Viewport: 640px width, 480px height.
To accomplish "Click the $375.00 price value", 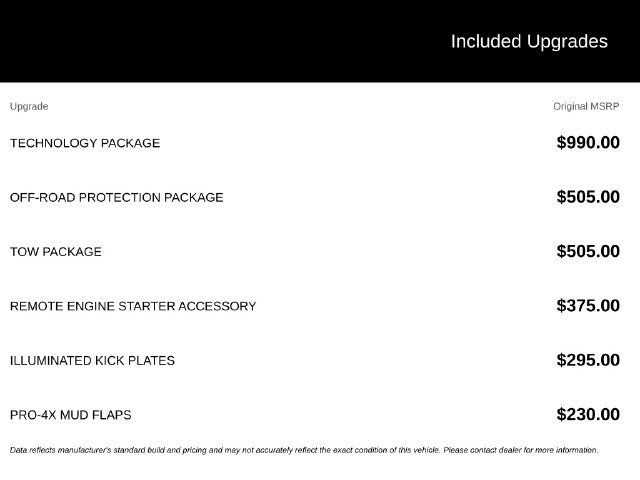I will click(x=588, y=305).
